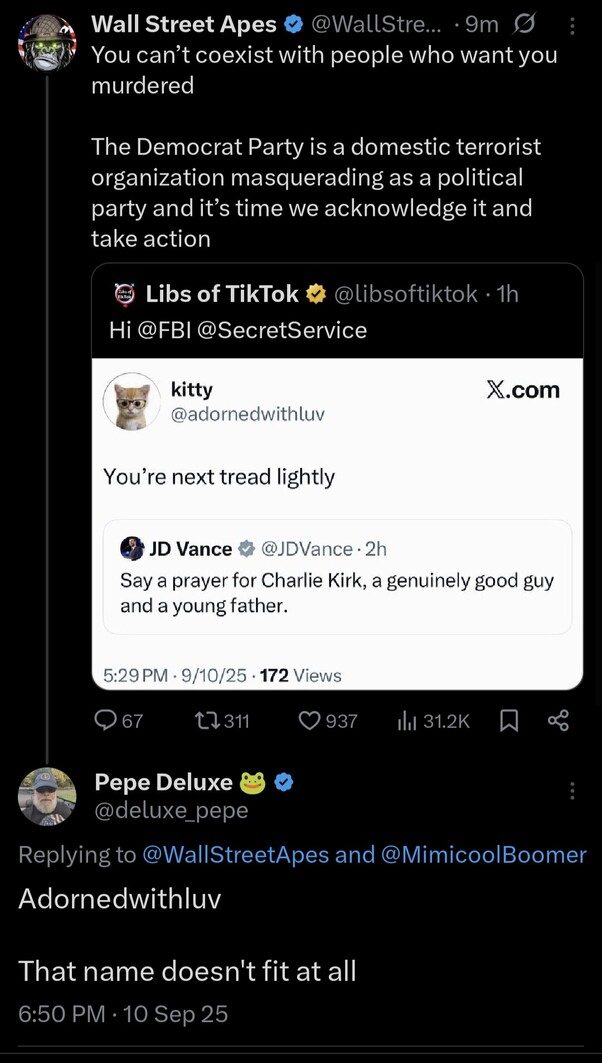Share the post via share icon
This screenshot has width=602, height=1063.
tap(558, 720)
